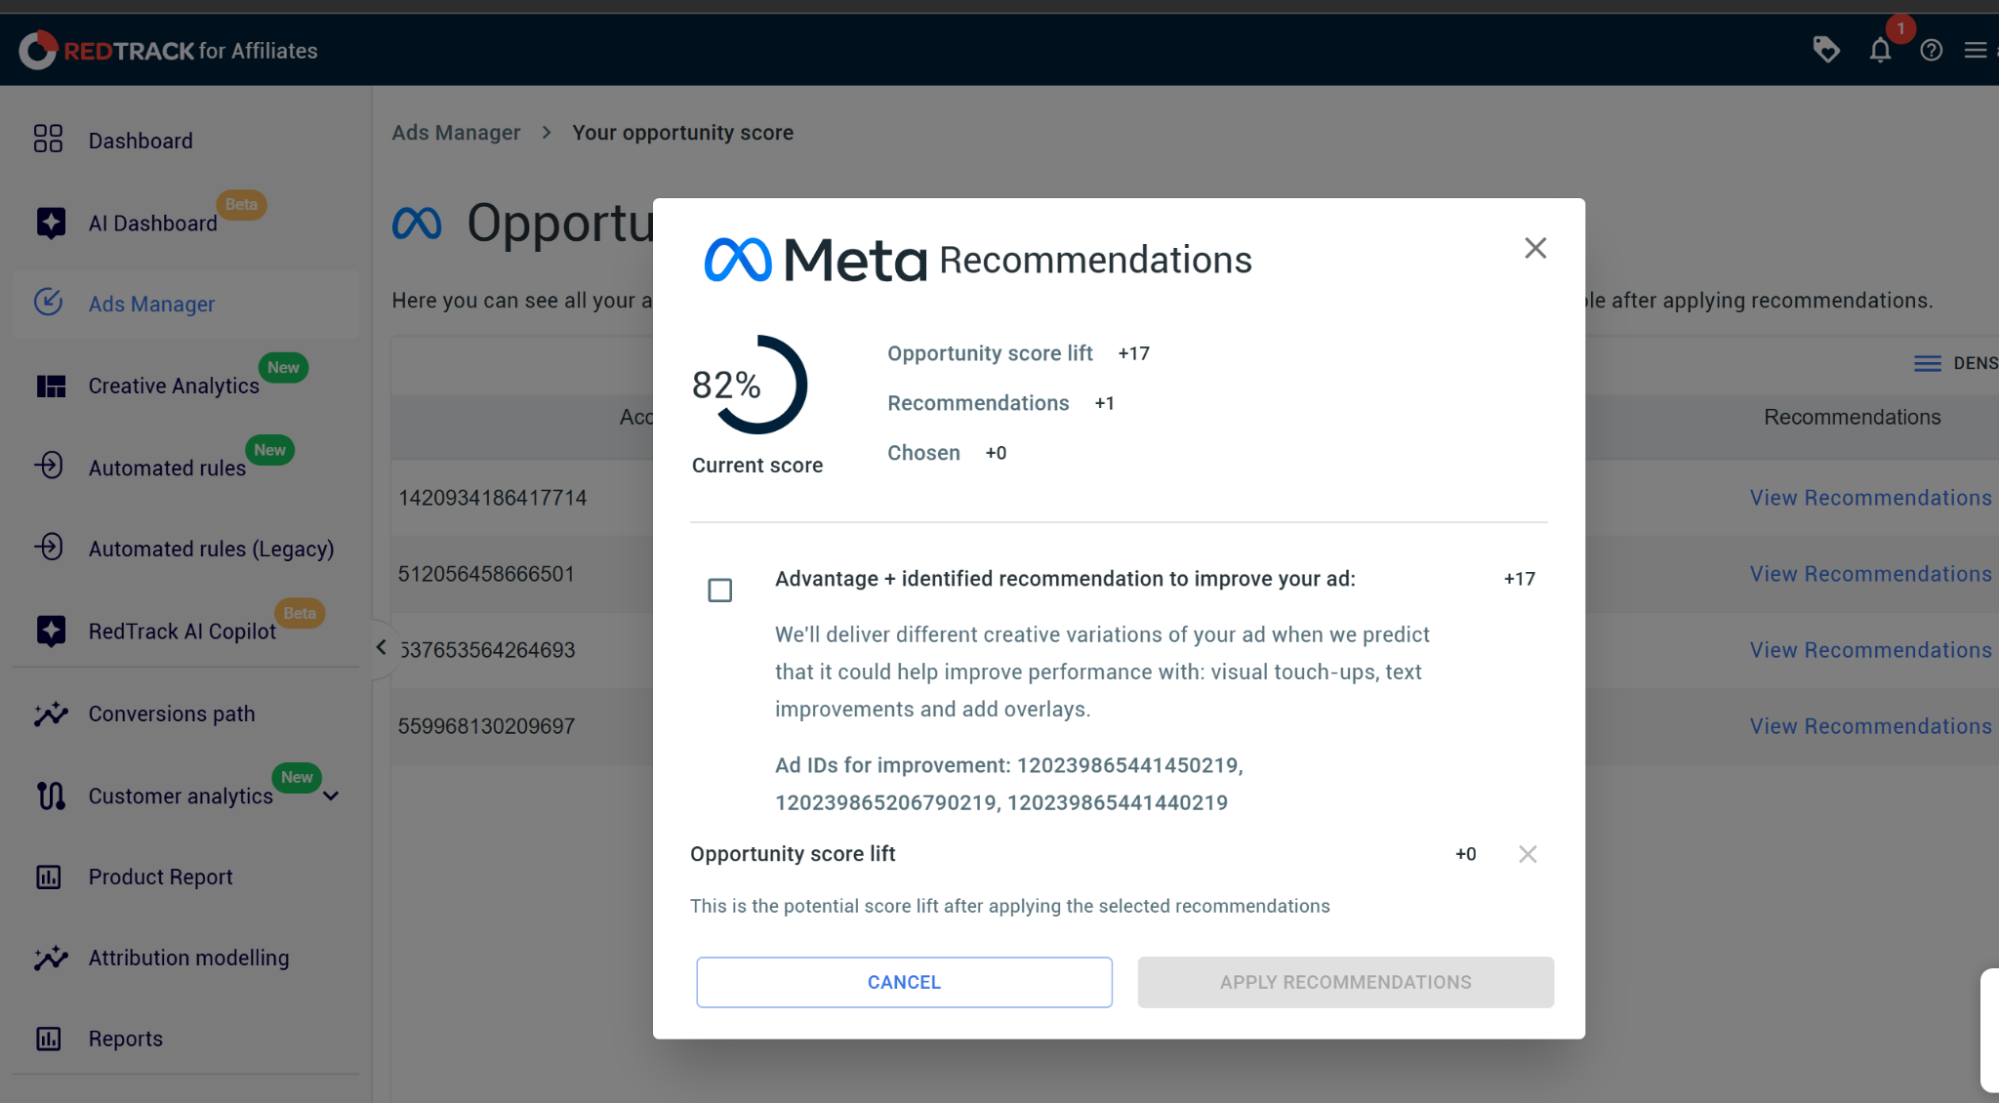This screenshot has width=1999, height=1103.
Task: Open the notifications bell
Action: (x=1880, y=50)
